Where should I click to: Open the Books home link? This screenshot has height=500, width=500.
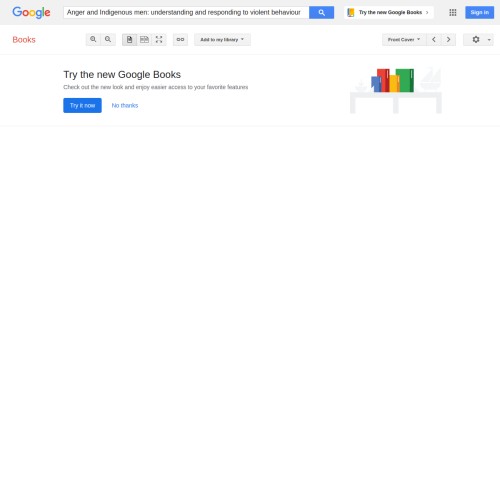[24, 40]
